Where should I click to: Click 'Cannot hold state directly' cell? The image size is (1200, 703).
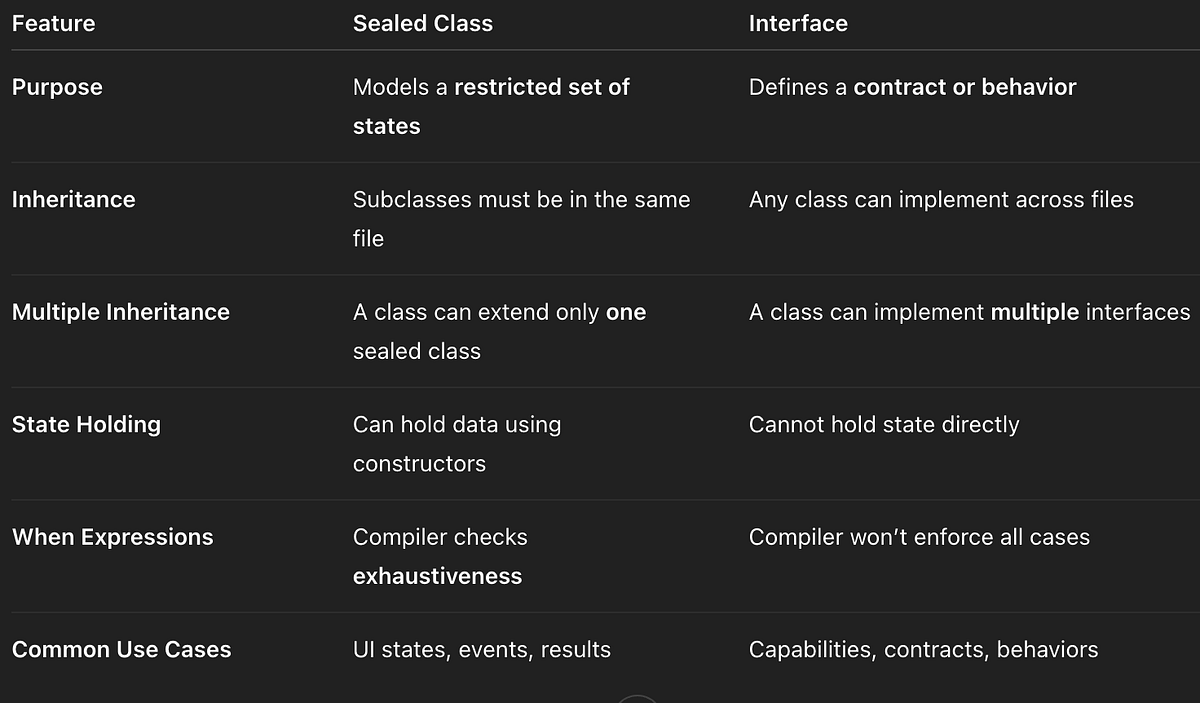[884, 424]
